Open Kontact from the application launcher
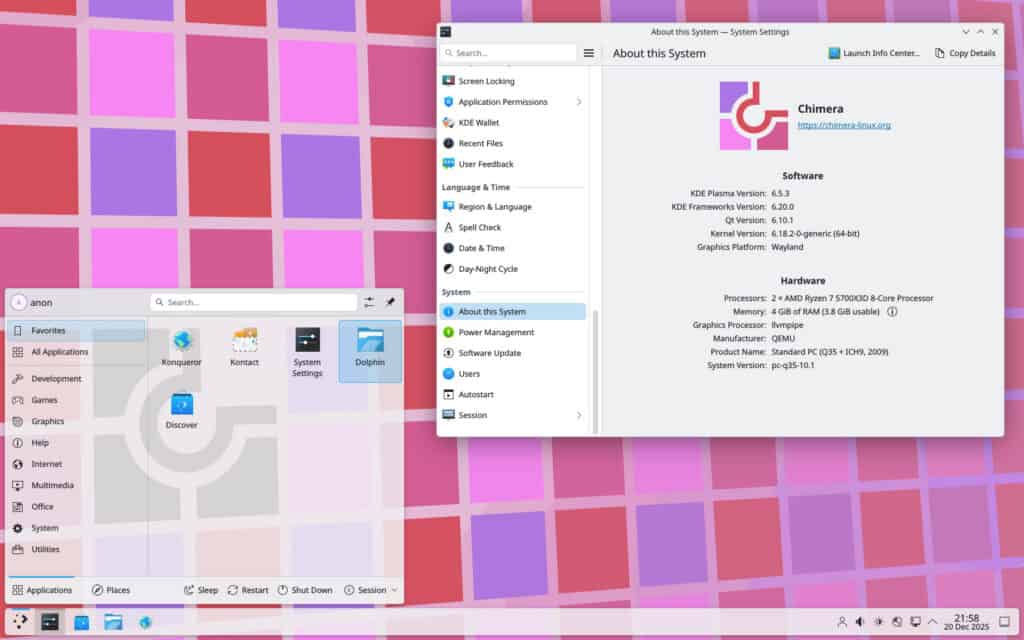The image size is (1024, 640). pyautogui.click(x=243, y=346)
